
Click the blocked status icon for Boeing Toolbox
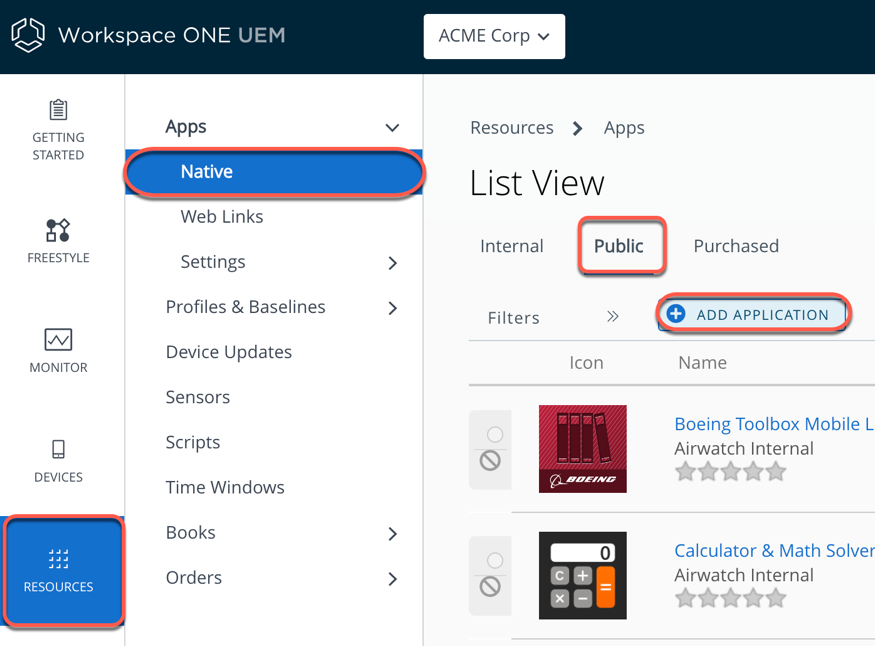coord(490,461)
